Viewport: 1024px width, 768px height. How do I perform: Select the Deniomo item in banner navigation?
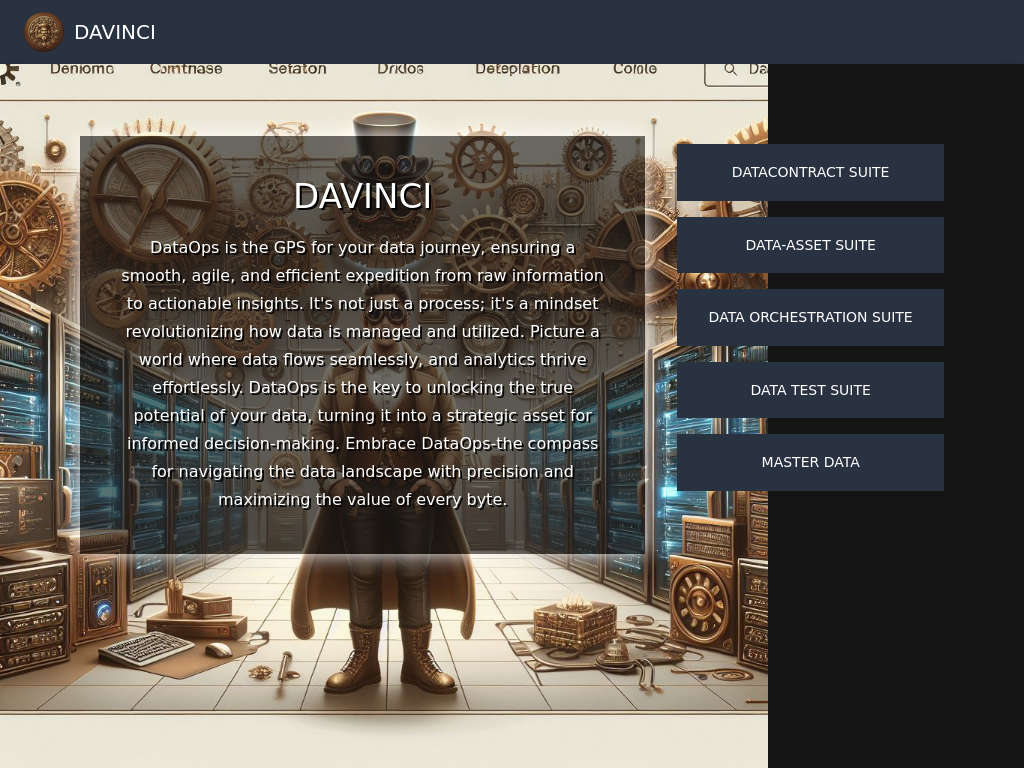click(x=82, y=69)
